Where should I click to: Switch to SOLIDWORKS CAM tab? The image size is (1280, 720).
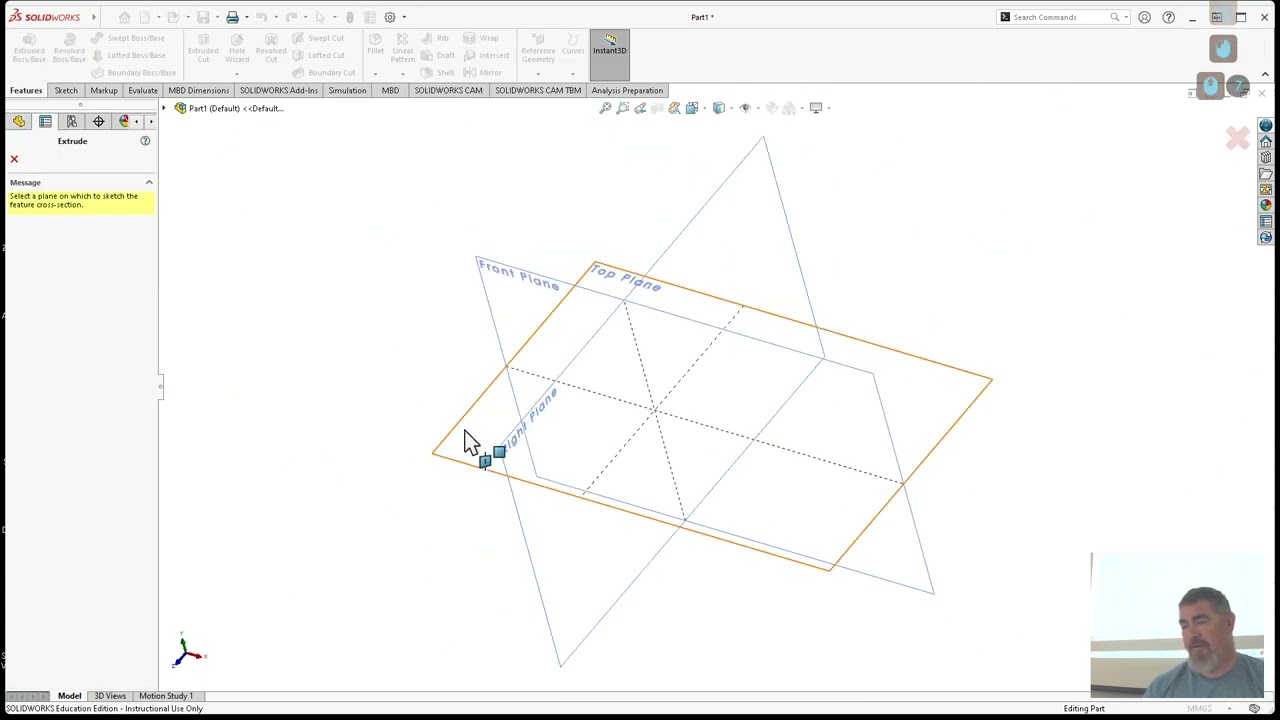coord(448,90)
